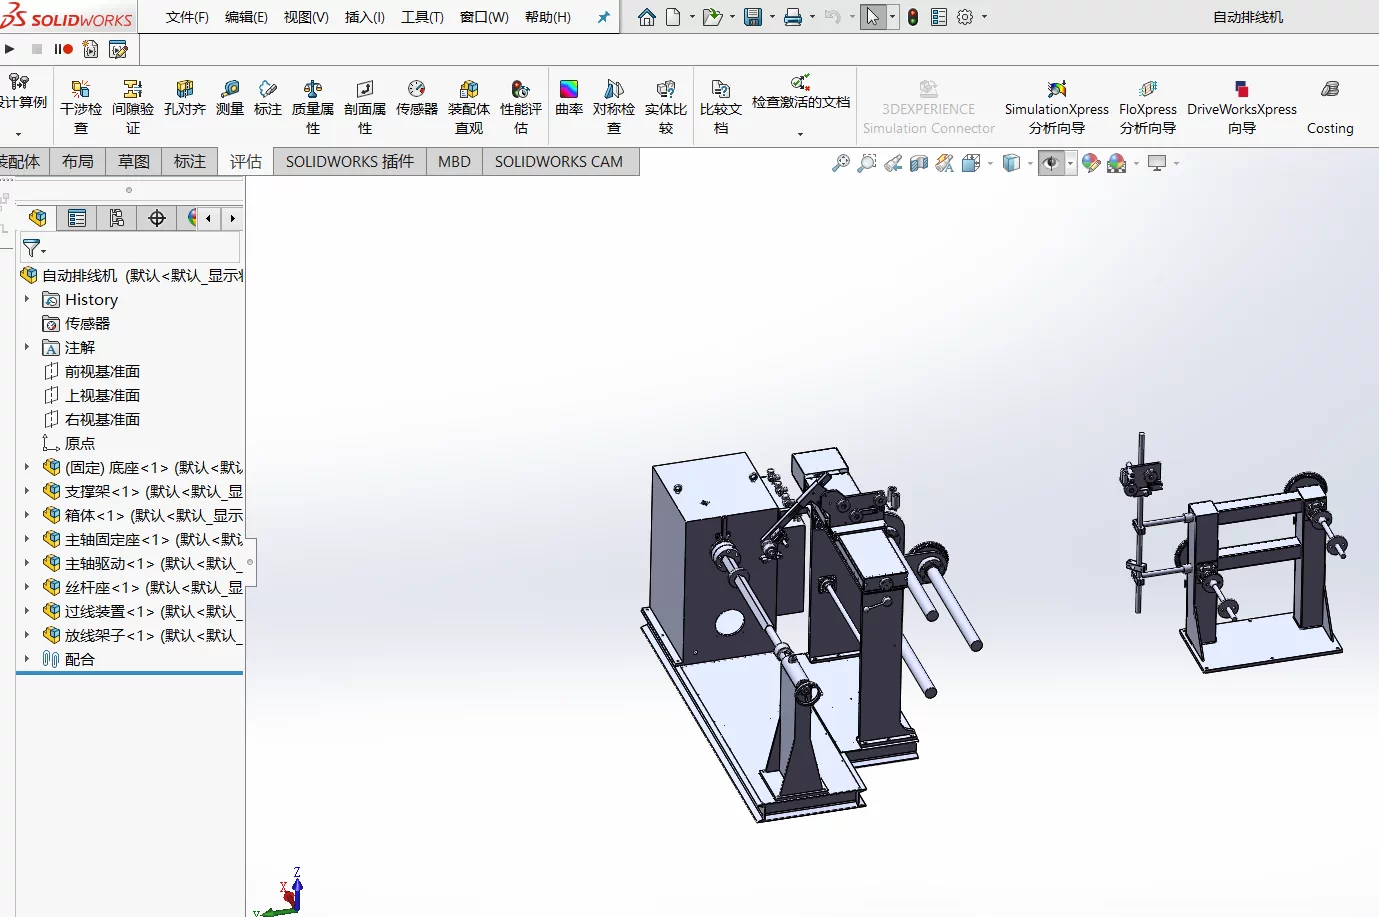Expand the History tree node
The image size is (1379, 917).
click(x=27, y=299)
